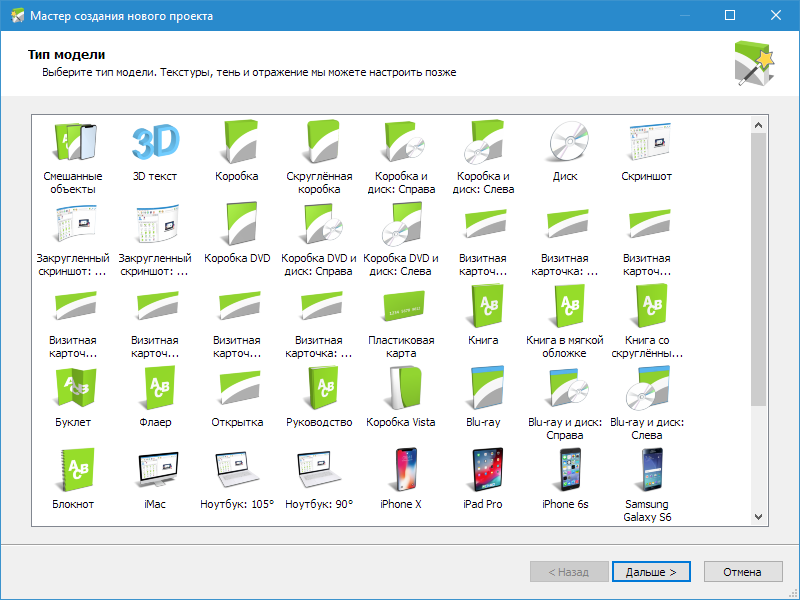Click the scrollbar up arrow
This screenshot has height=600, width=800.
(x=758, y=125)
